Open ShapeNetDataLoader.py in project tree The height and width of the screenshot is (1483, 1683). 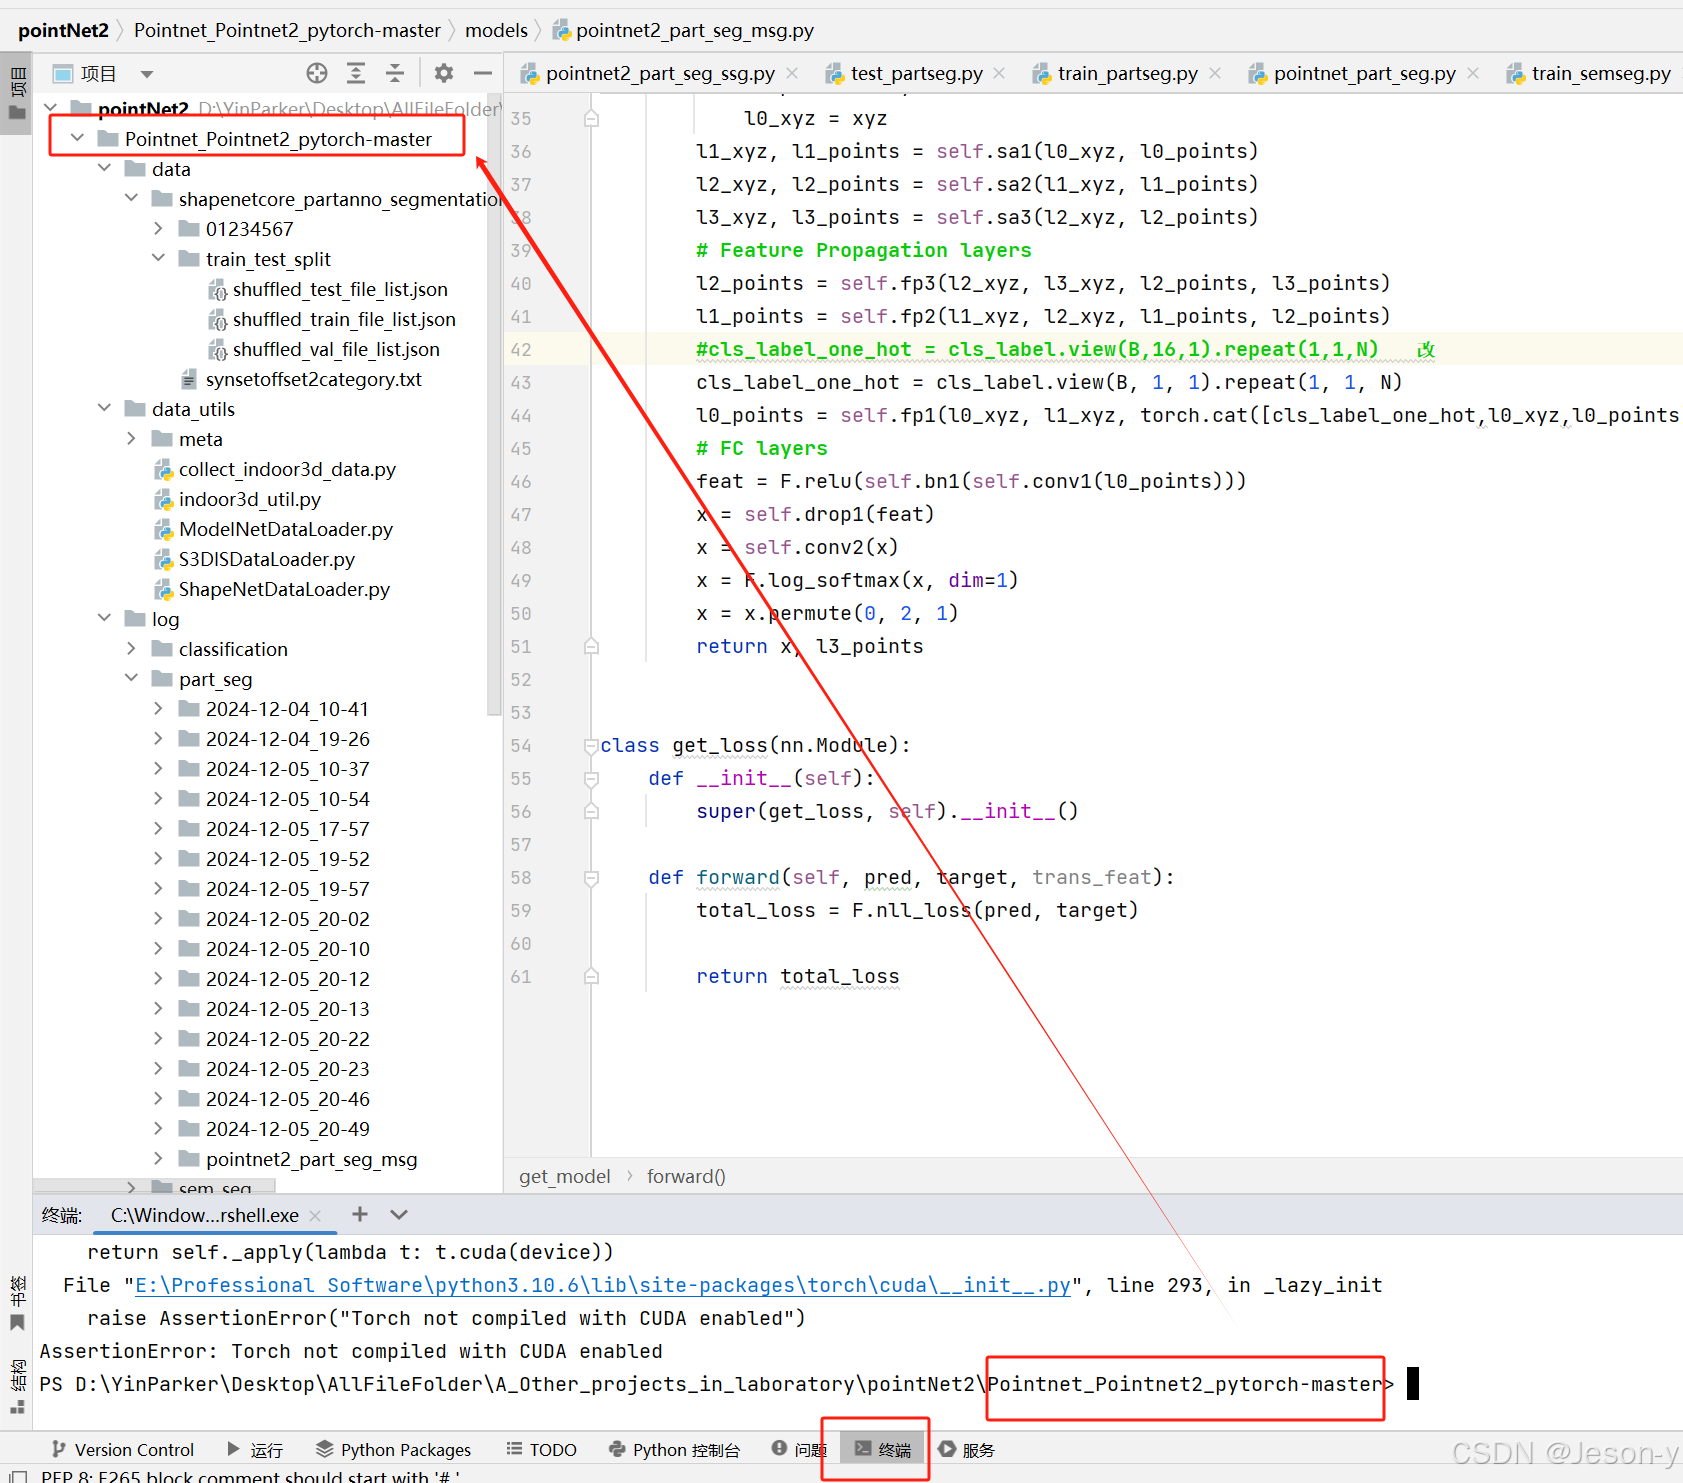(283, 589)
